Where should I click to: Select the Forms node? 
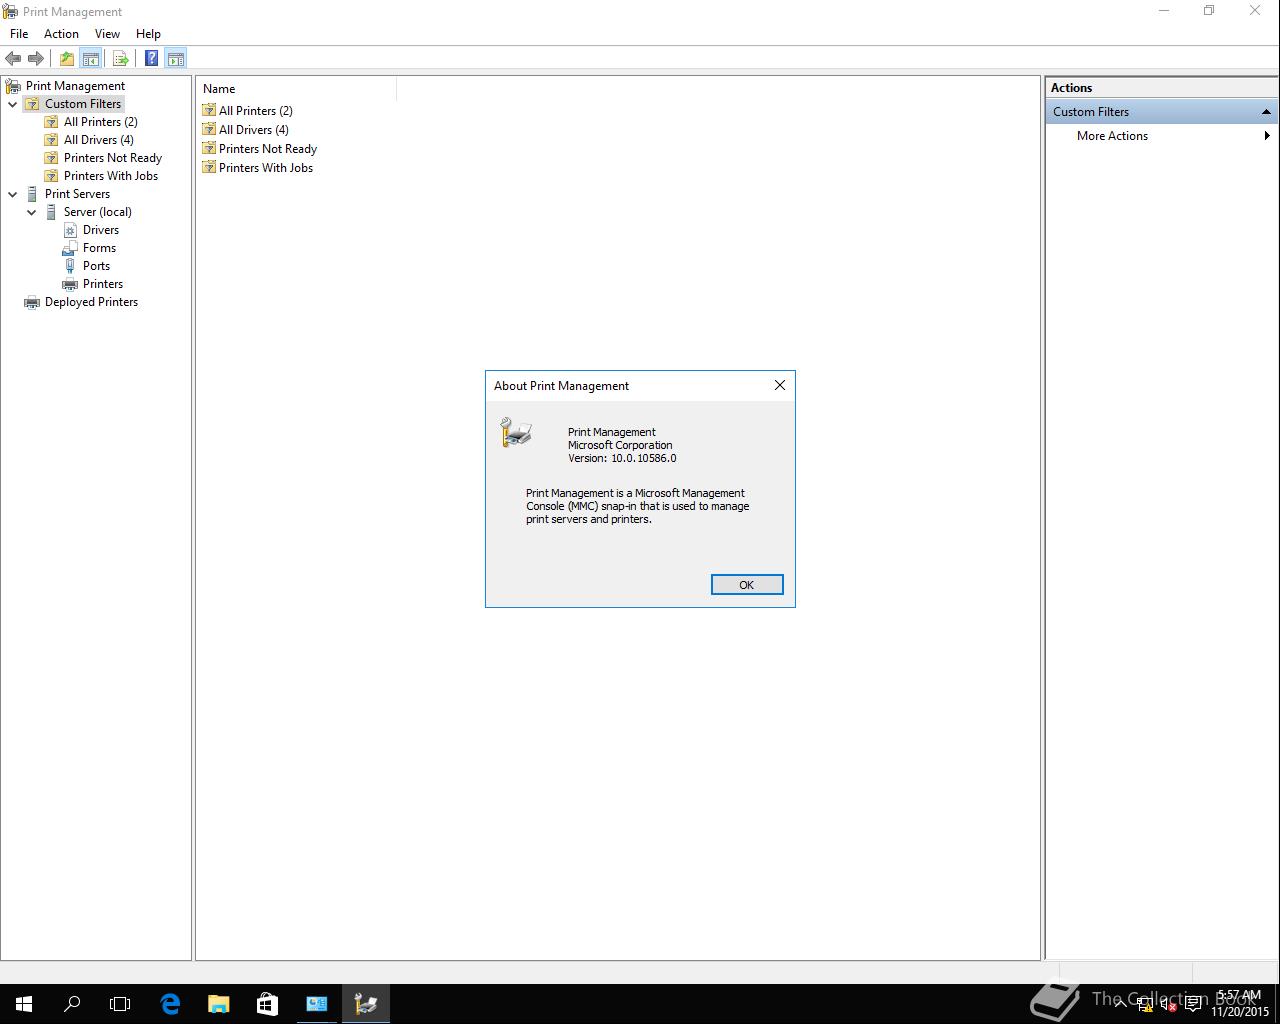click(x=98, y=247)
